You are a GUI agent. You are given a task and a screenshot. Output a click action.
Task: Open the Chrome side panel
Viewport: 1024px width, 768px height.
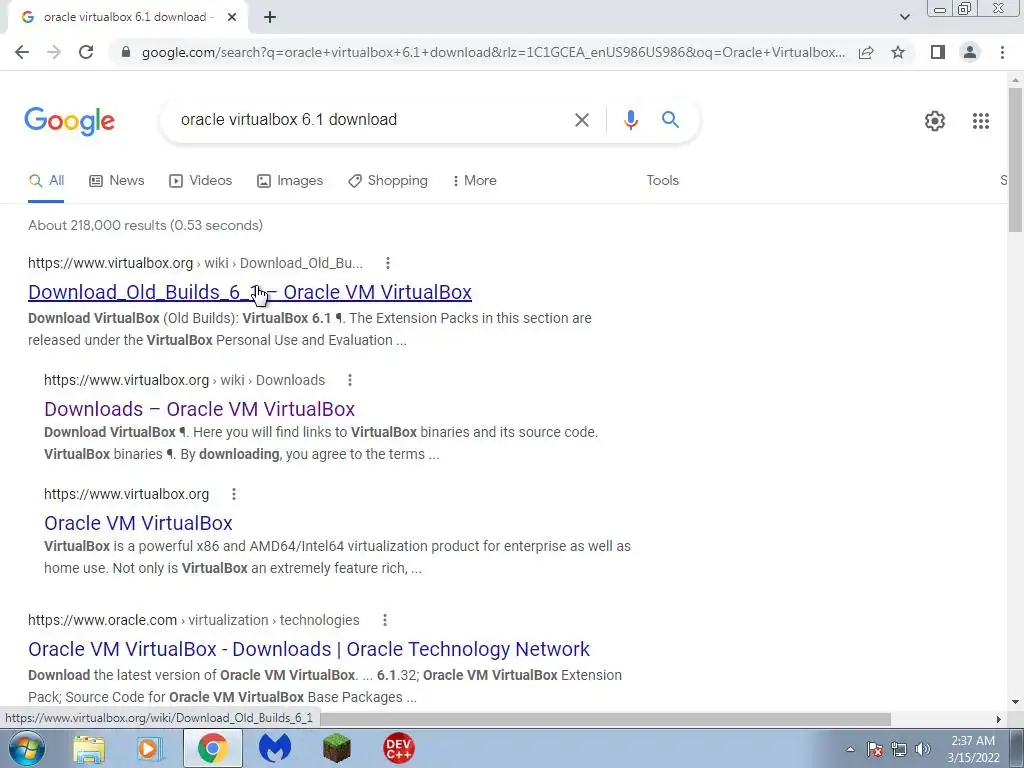click(938, 52)
